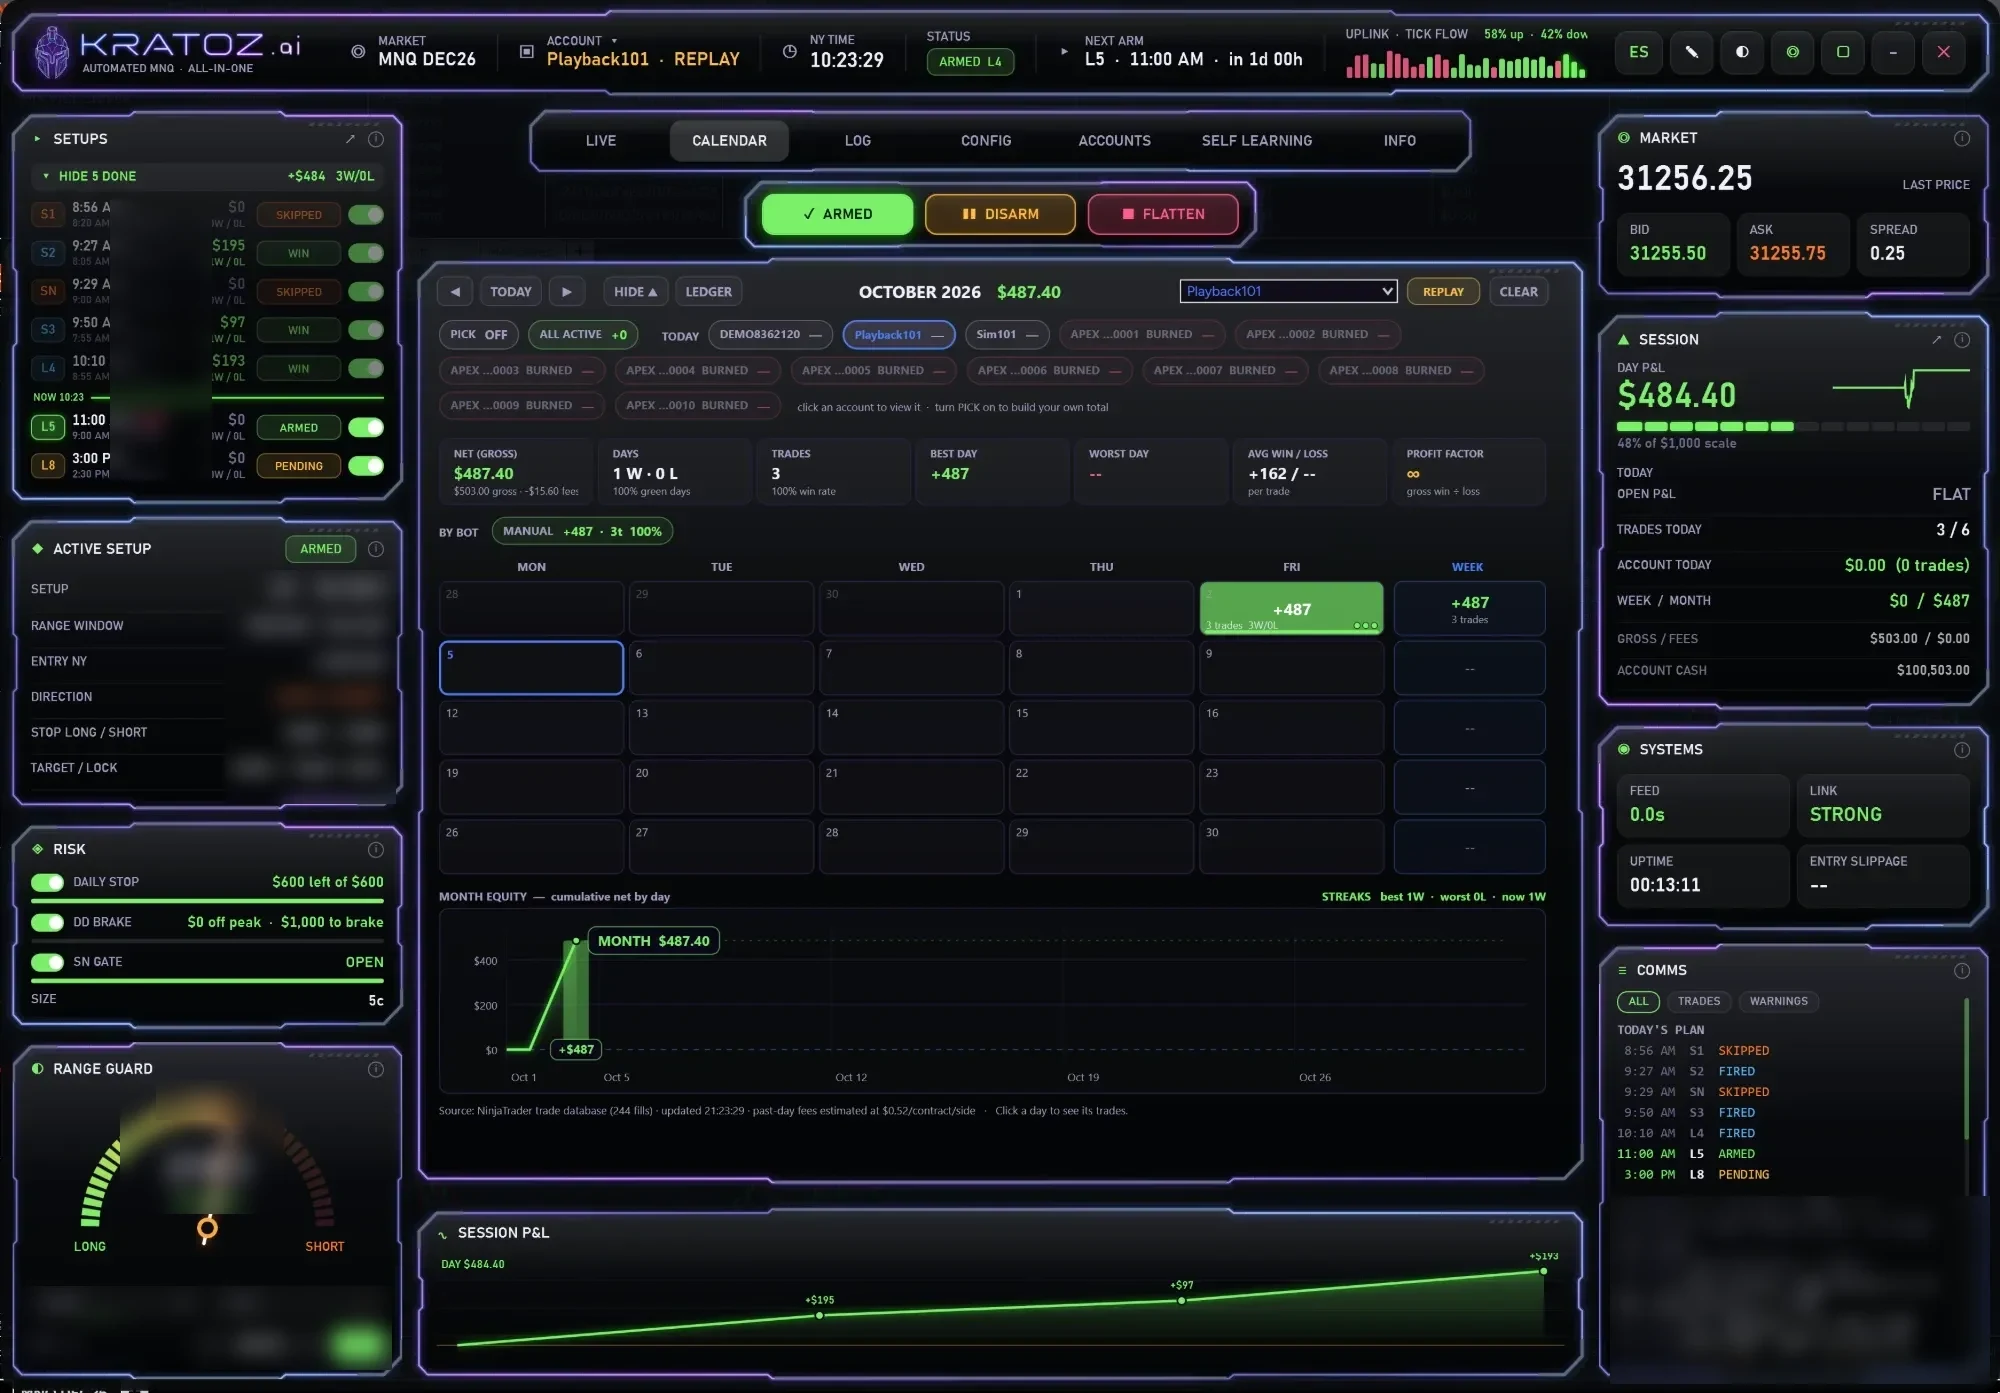Image resolution: width=2000 pixels, height=1393 pixels.
Task: Open info icon on the Comms panel
Action: click(x=1962, y=971)
